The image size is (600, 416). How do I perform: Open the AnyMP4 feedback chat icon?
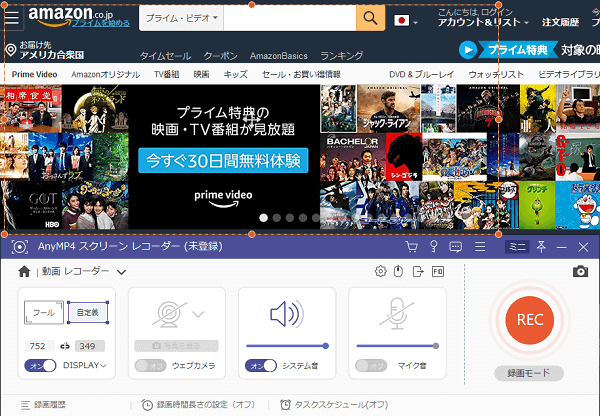click(x=455, y=247)
